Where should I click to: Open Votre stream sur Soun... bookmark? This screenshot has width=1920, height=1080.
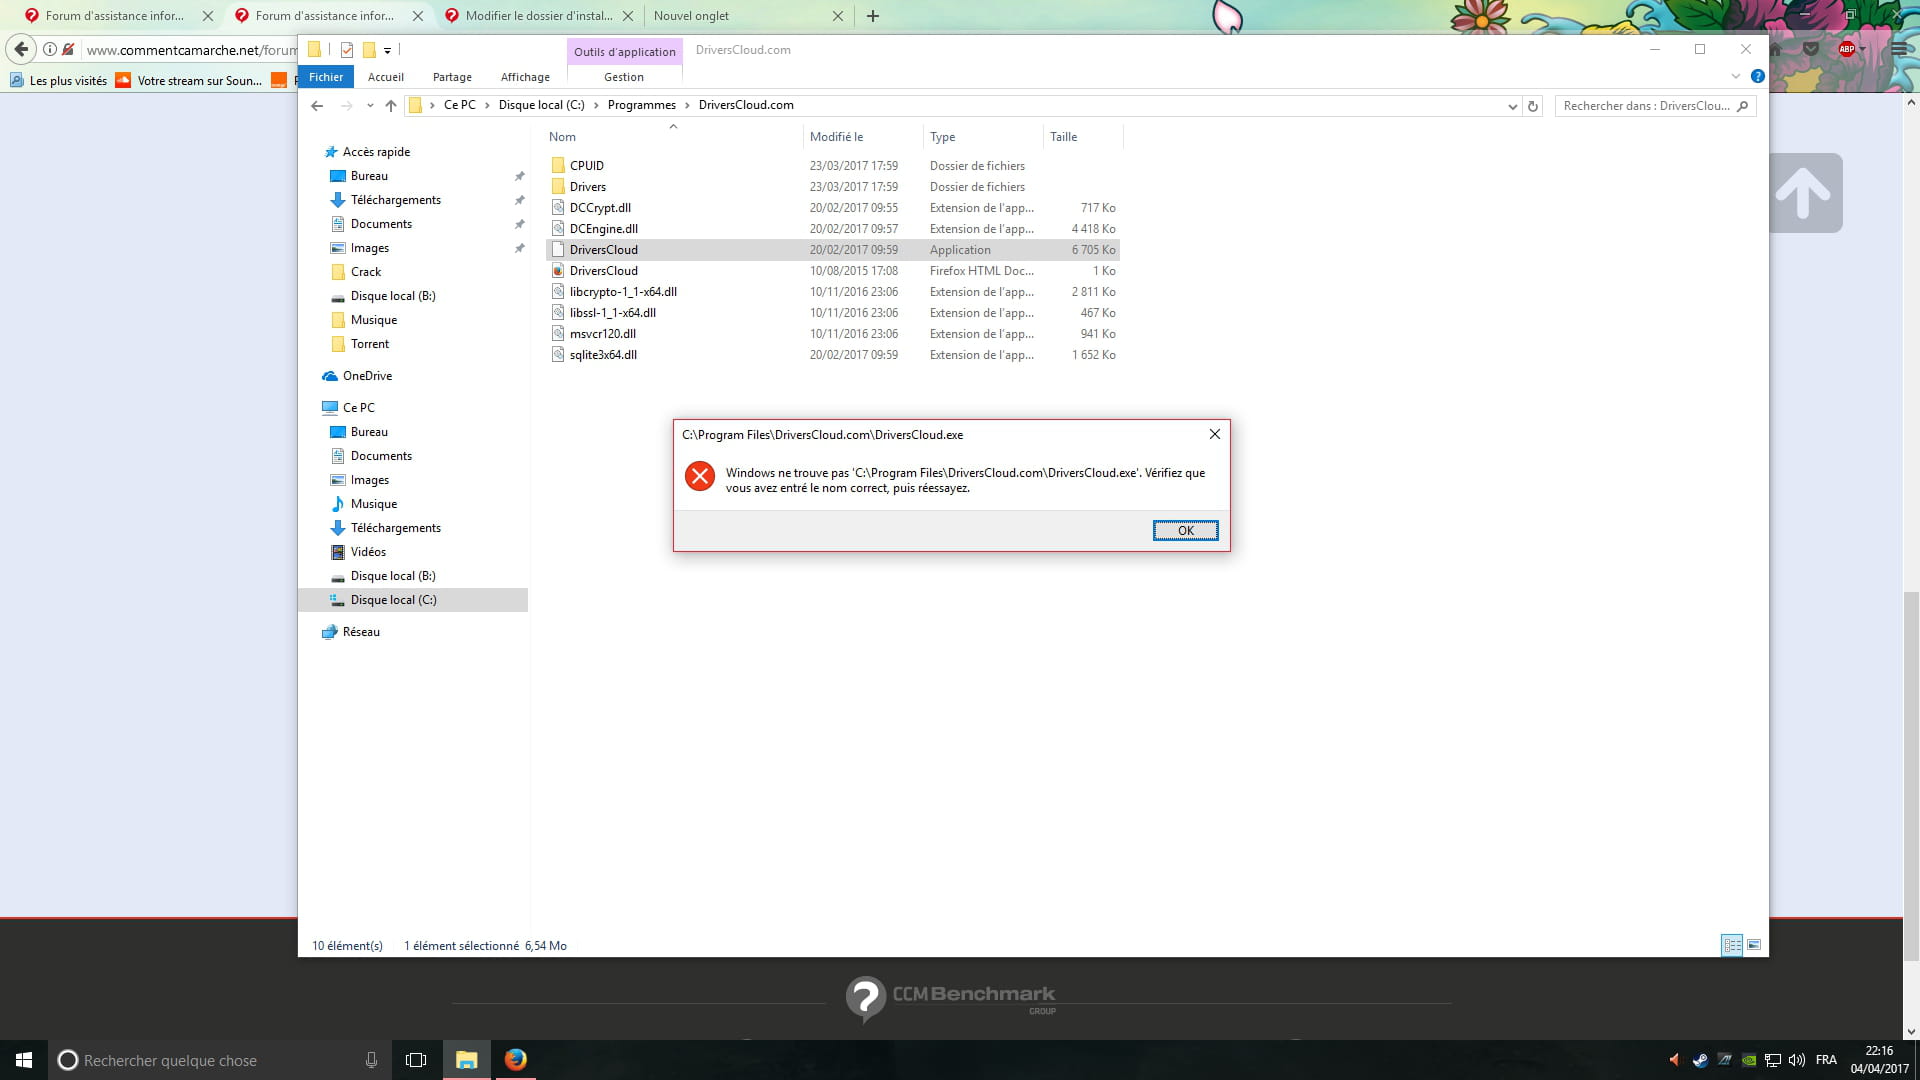coord(190,81)
